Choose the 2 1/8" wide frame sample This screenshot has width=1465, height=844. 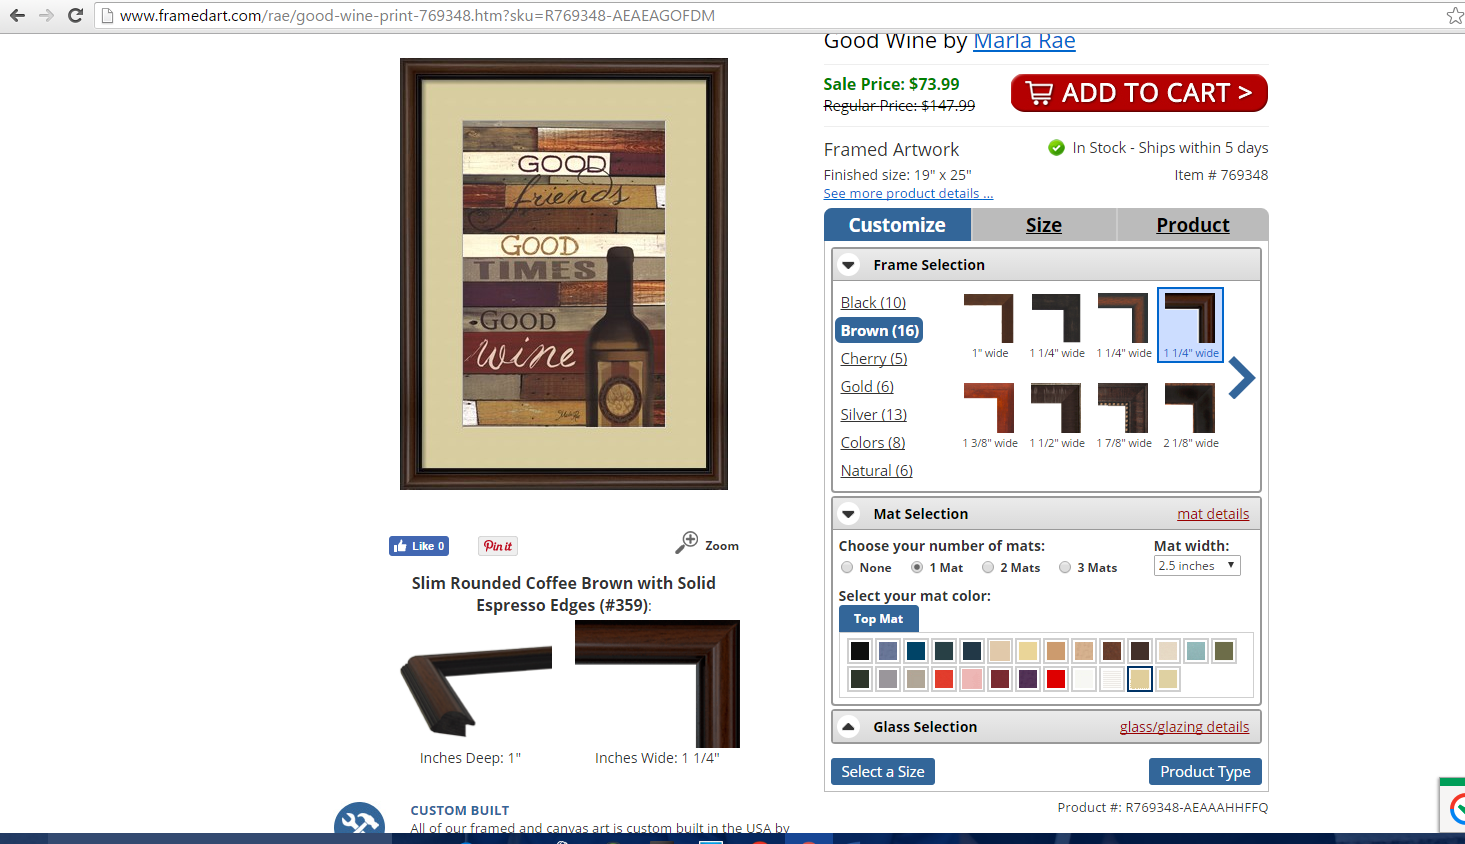tap(1190, 415)
